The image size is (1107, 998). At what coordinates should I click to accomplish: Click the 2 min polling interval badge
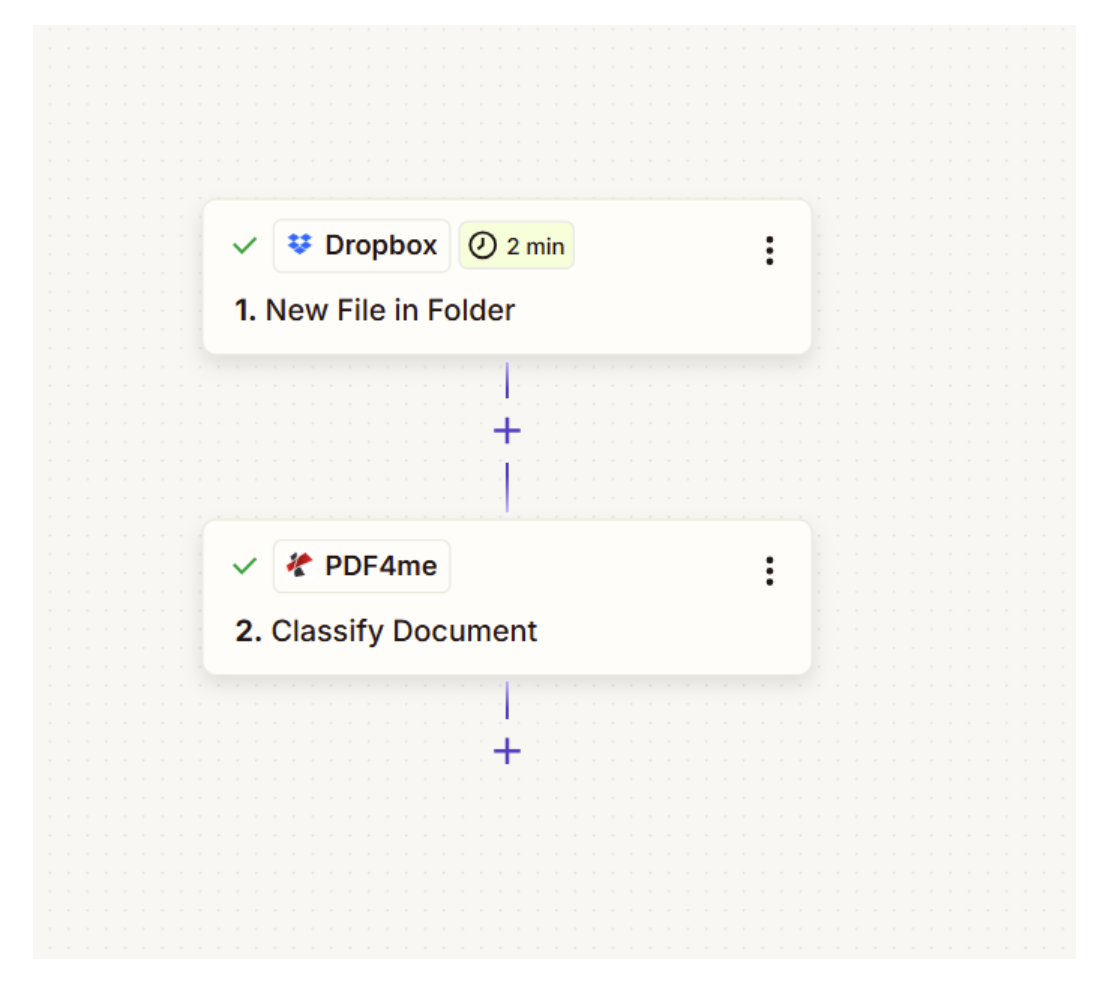516,245
